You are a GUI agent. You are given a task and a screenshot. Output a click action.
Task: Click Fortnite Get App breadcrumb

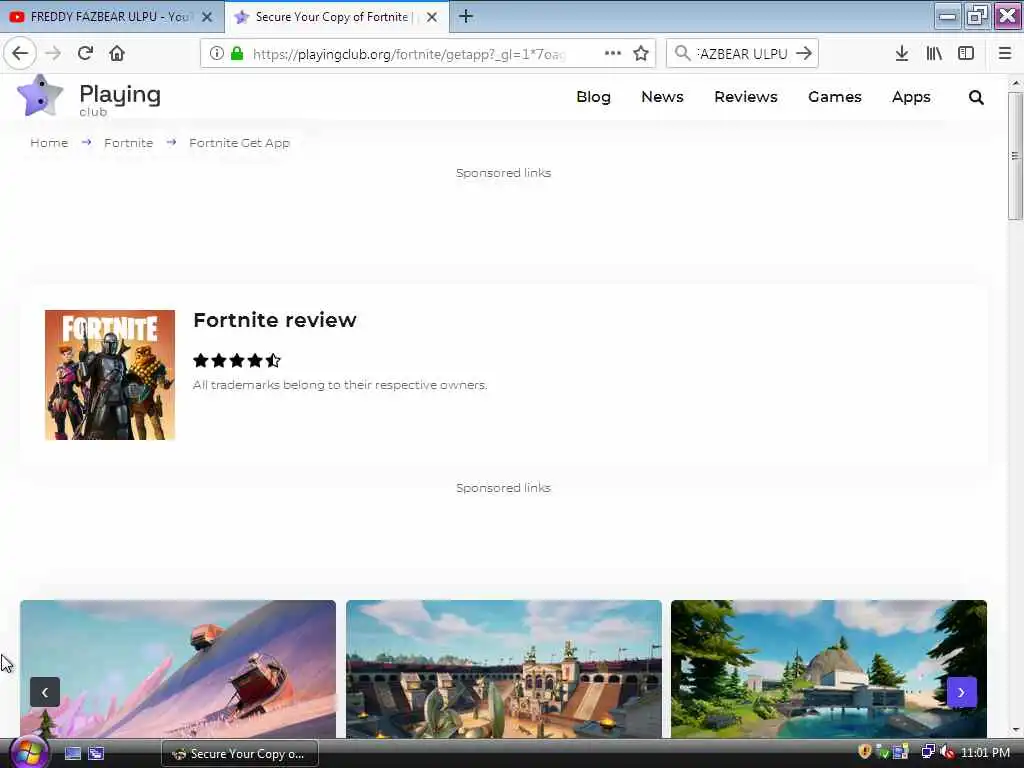(x=239, y=143)
